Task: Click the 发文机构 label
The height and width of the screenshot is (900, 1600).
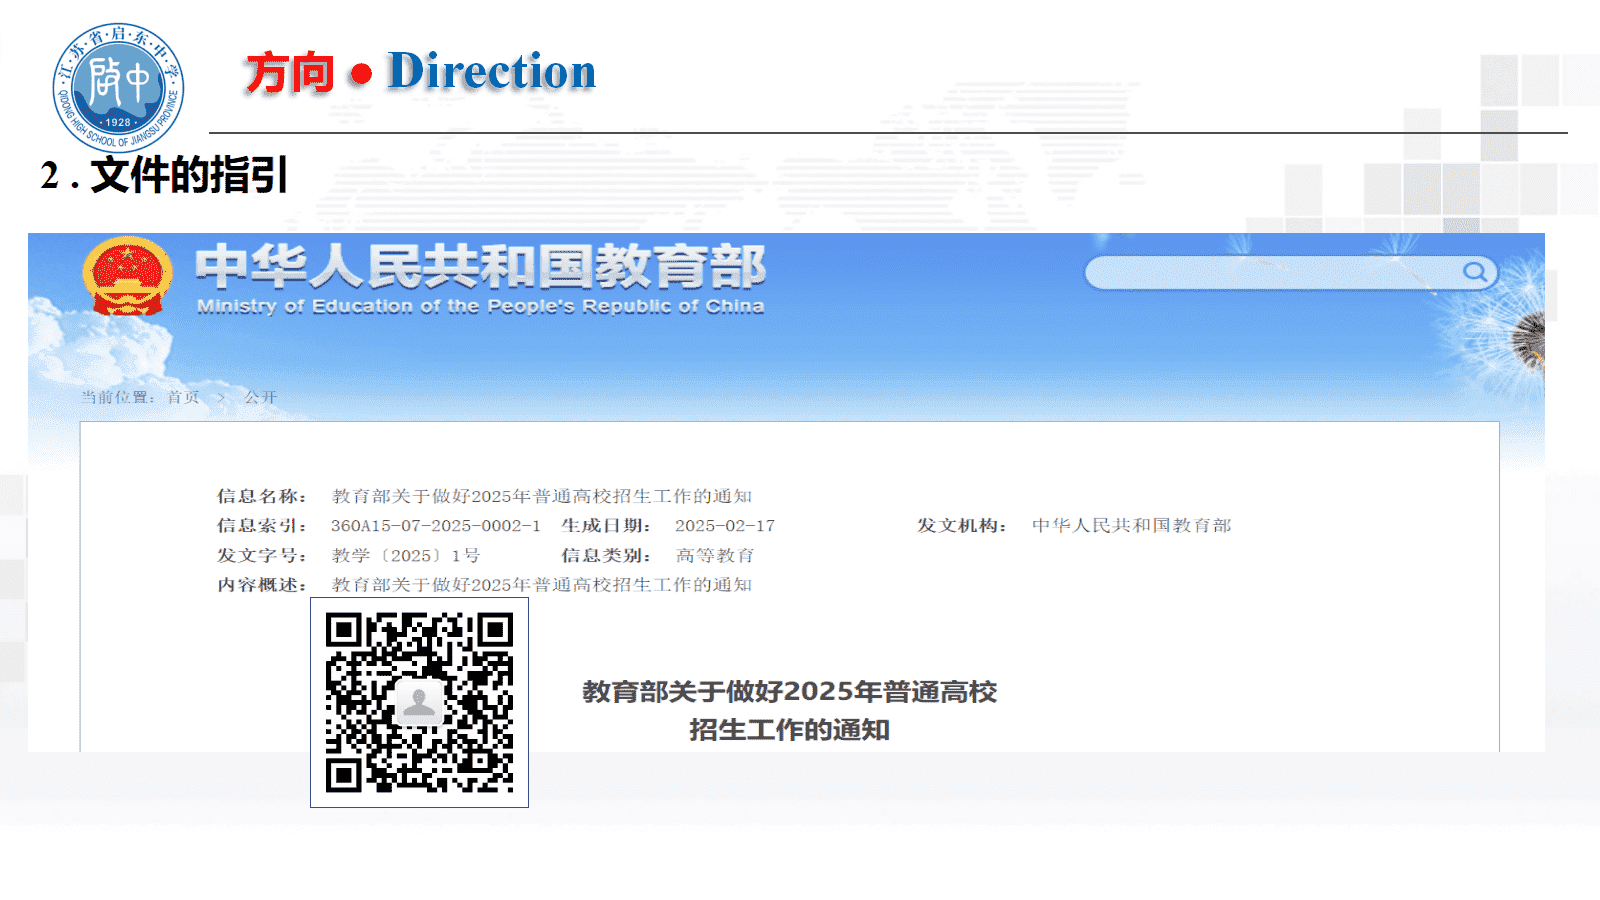Action: (x=962, y=526)
